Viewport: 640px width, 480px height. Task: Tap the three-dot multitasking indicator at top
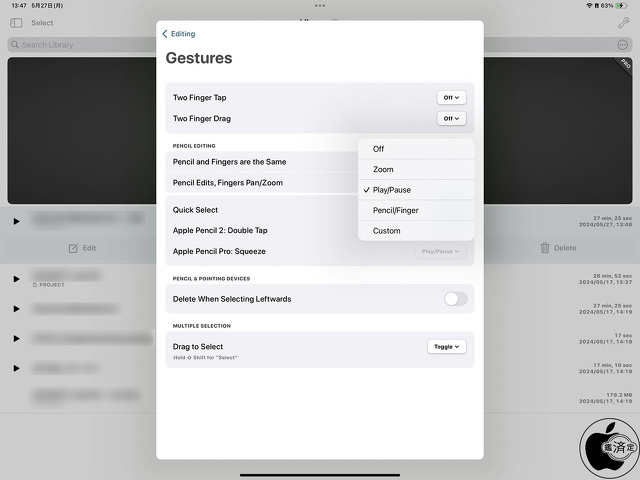pyautogui.click(x=320, y=6)
